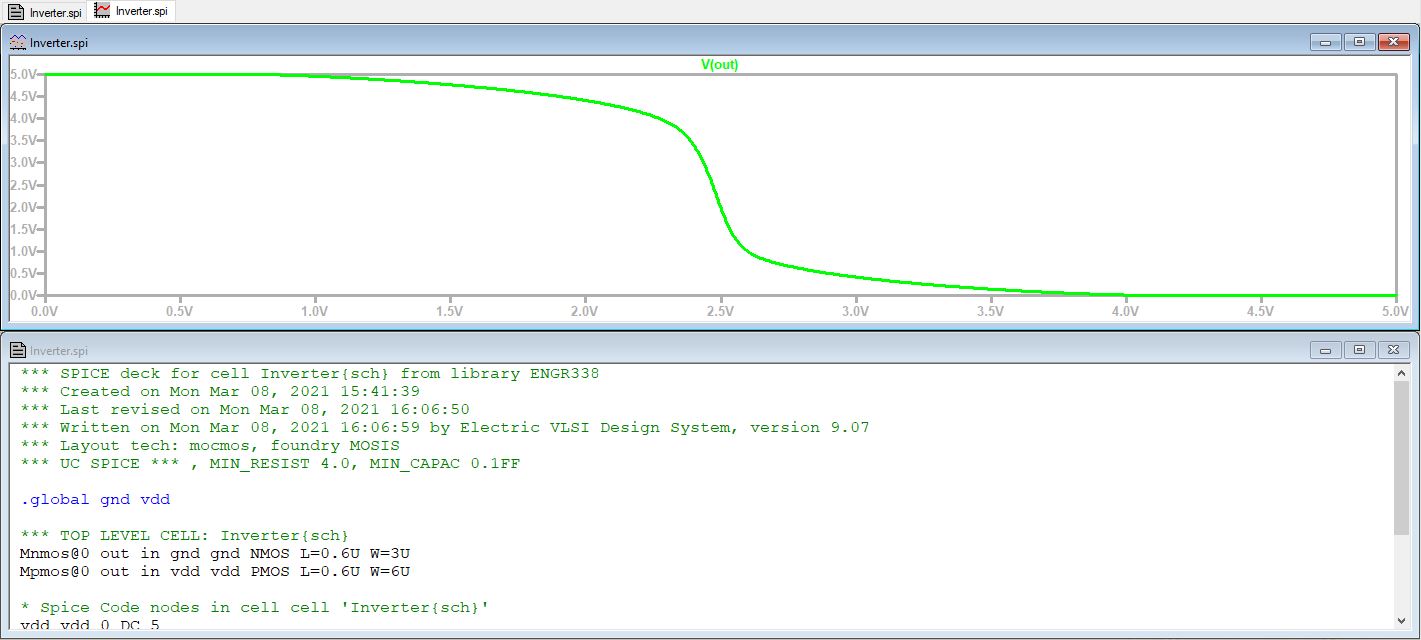Restore down the waveform plot window
1421x640 pixels.
click(x=1359, y=42)
